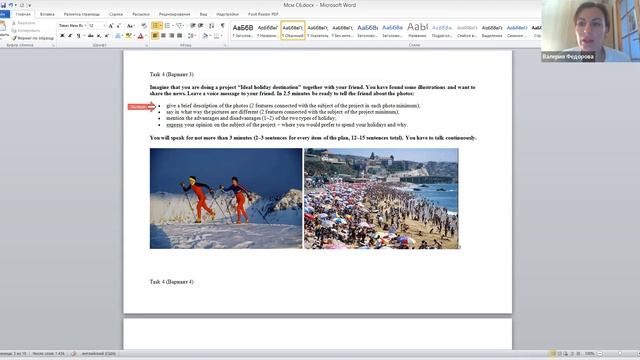Open the Paragraph dialog launcher
This screenshot has width=640, height=360.
tap(225, 45)
